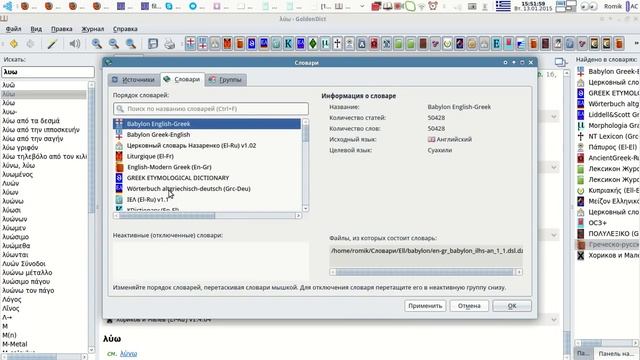Select ΙΕΛ (El-Ru) v1.1 row
The height and width of the screenshot is (360, 640).
click(207, 200)
